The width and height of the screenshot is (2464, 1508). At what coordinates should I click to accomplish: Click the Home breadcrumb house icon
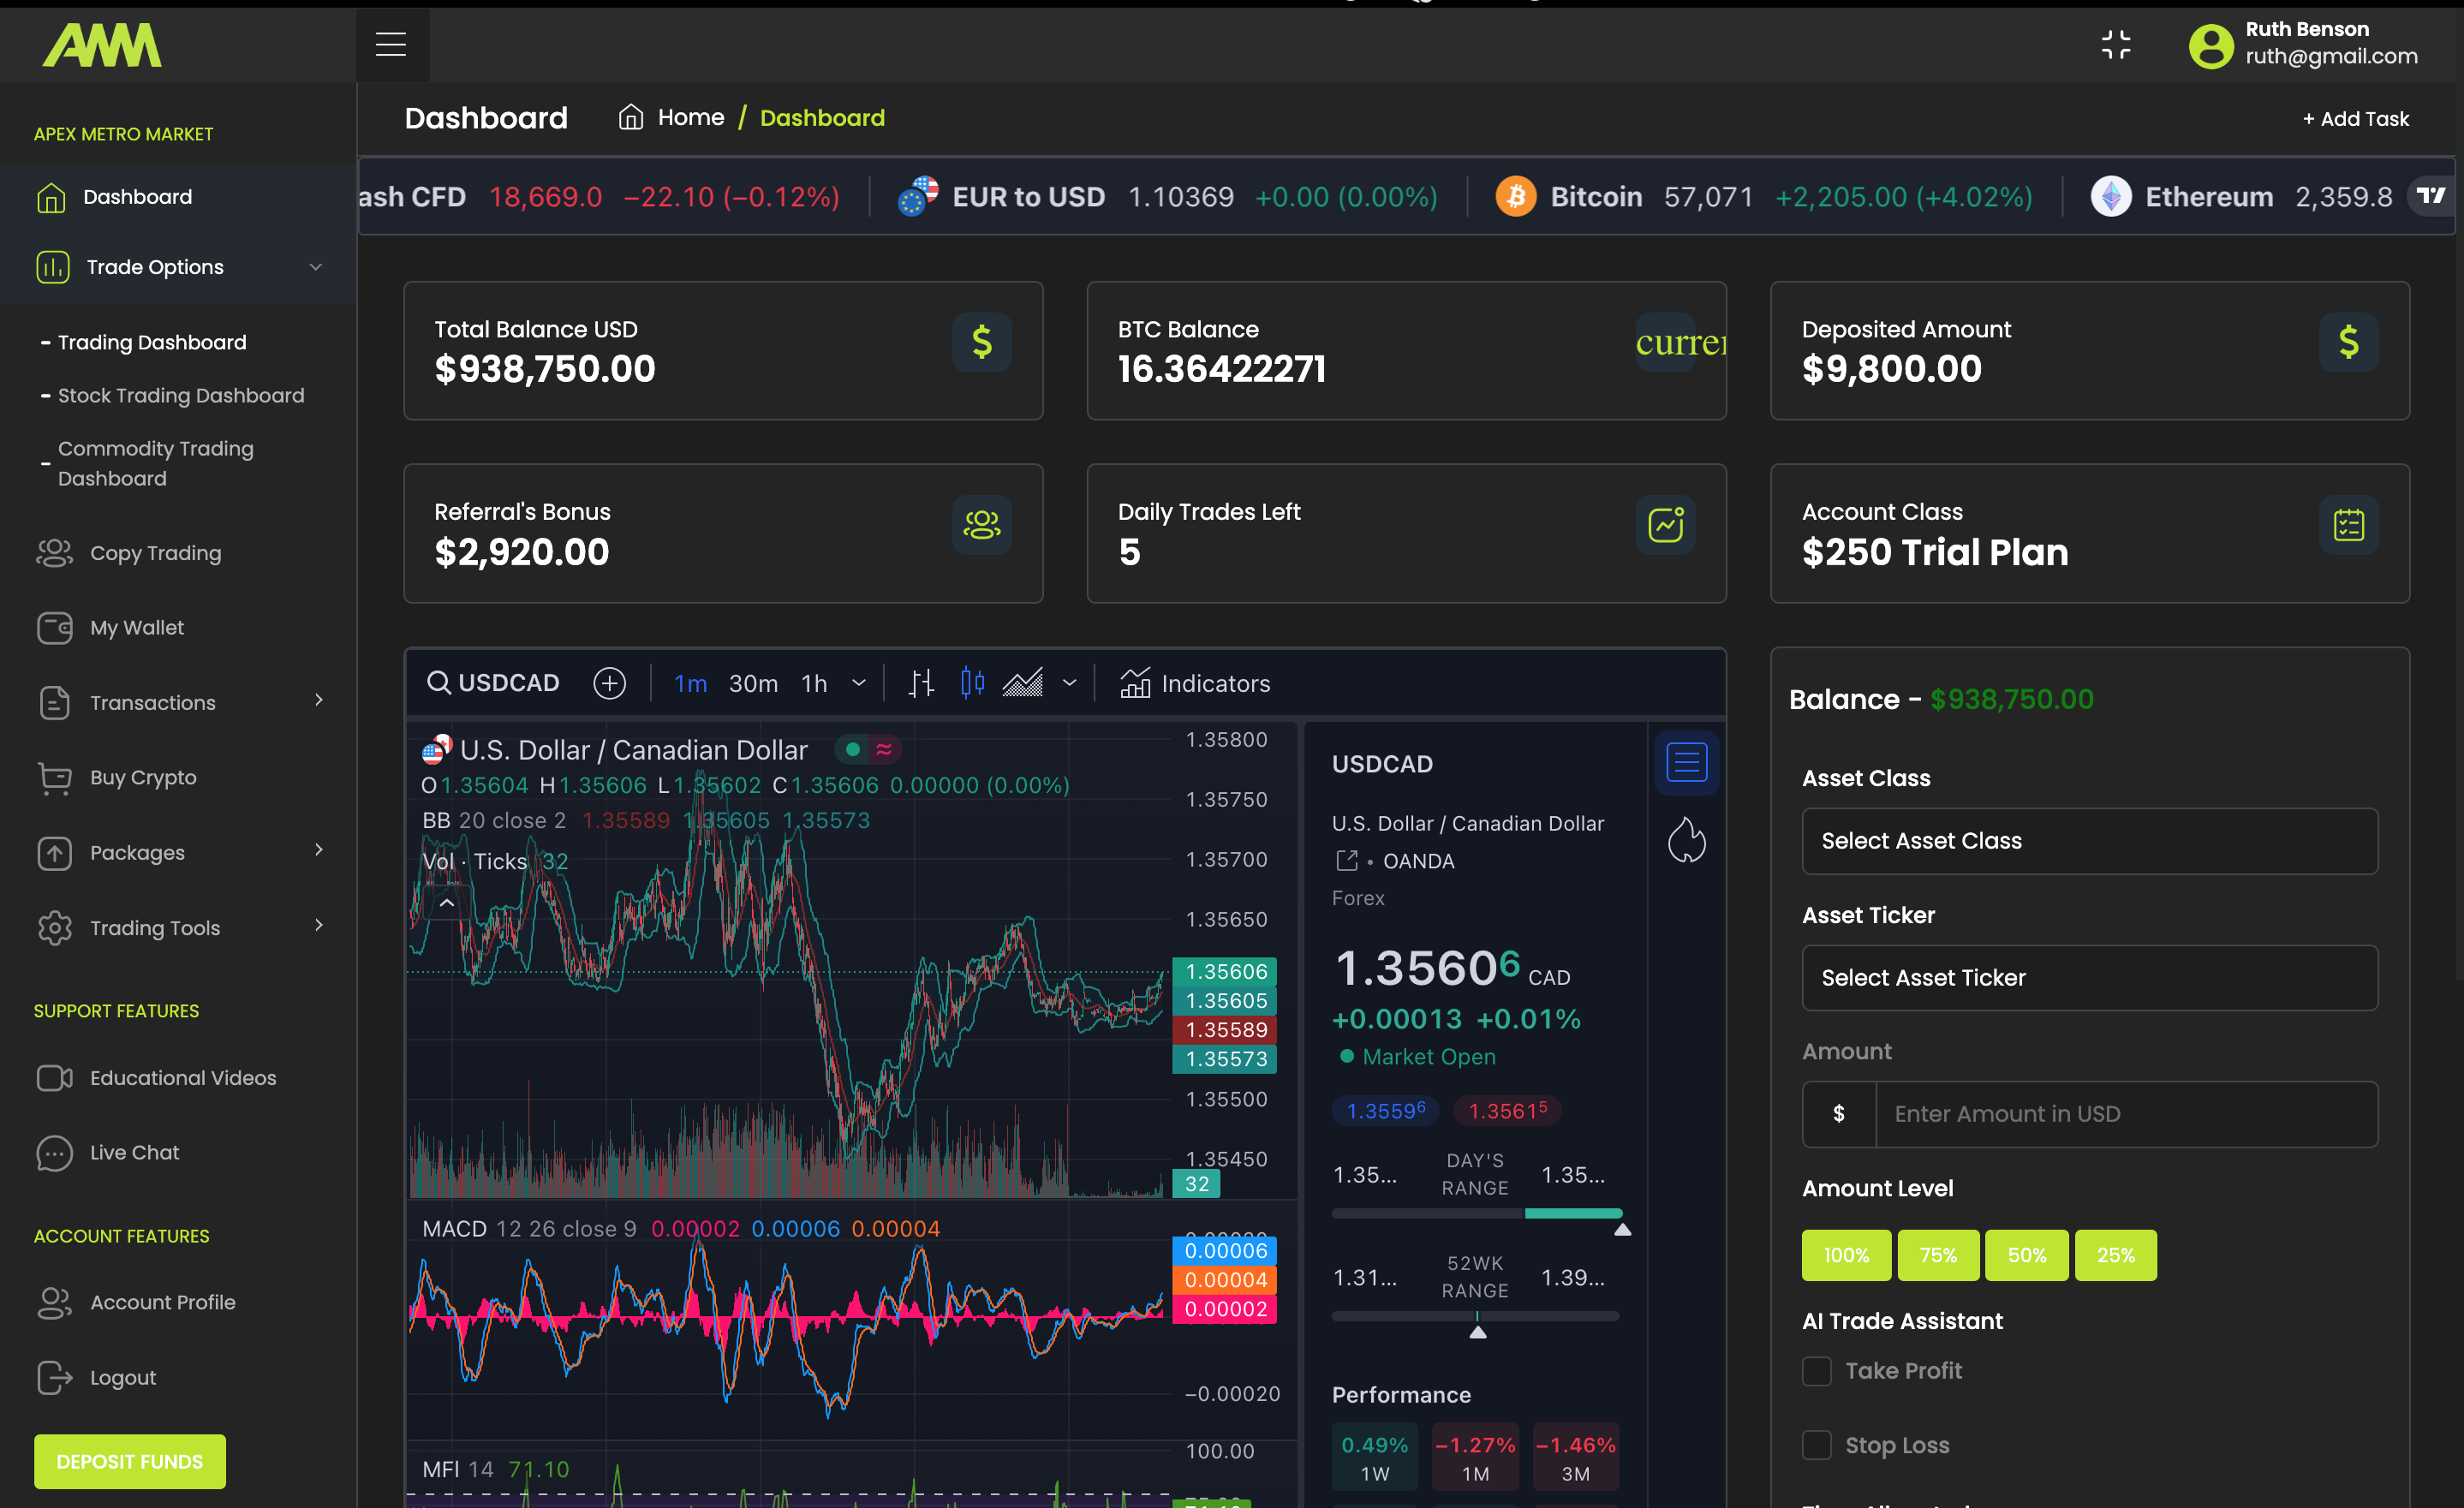[631, 117]
